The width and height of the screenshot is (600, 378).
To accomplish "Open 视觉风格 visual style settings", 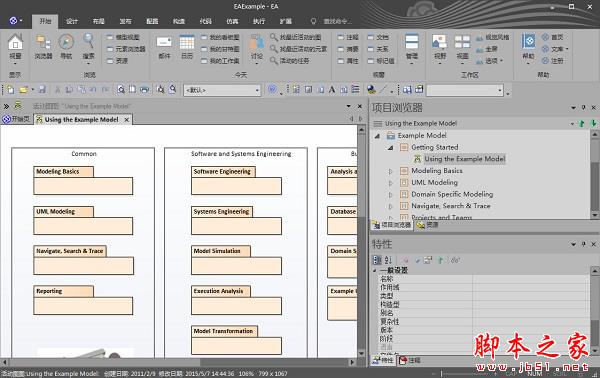I will pos(492,37).
